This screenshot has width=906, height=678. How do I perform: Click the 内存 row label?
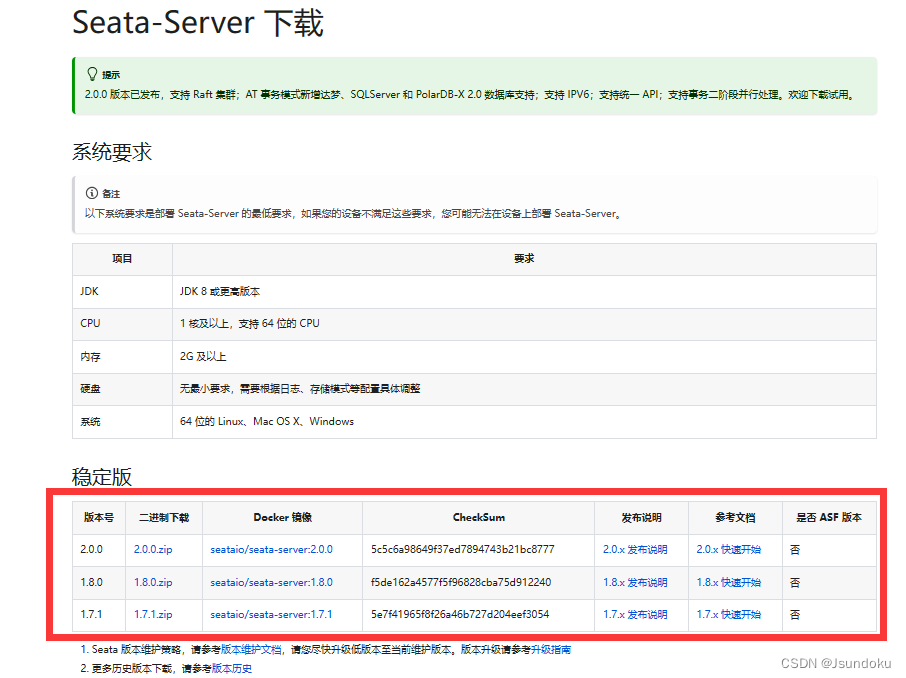[90, 357]
